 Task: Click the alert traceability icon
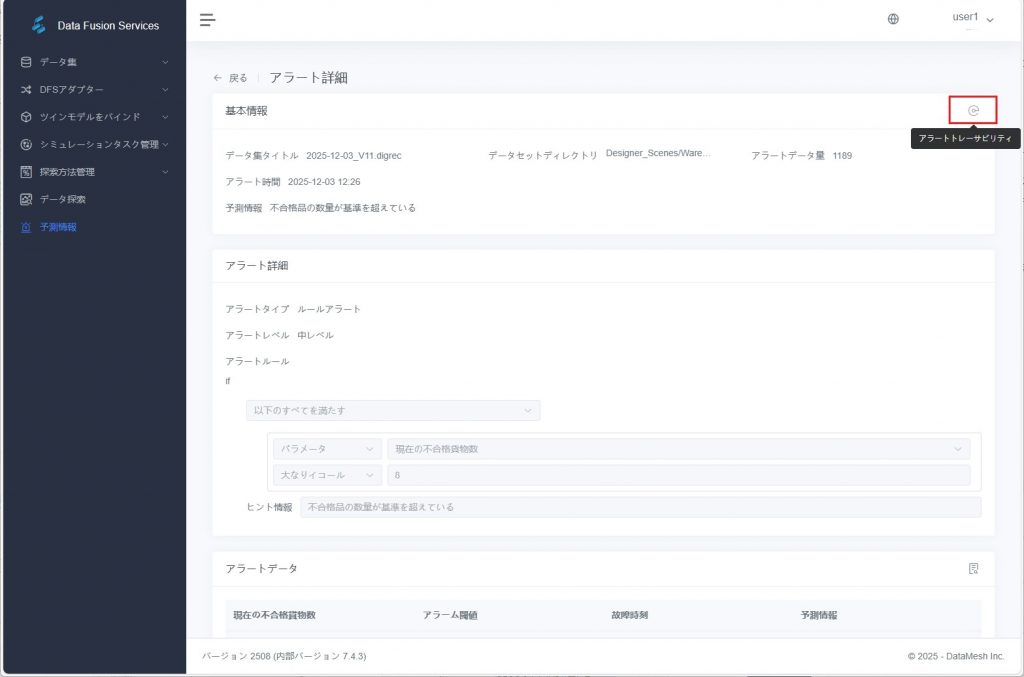click(x=973, y=111)
